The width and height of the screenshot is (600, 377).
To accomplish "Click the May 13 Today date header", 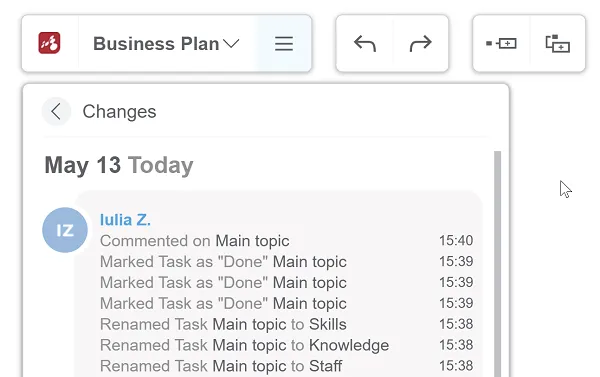I will coord(119,165).
